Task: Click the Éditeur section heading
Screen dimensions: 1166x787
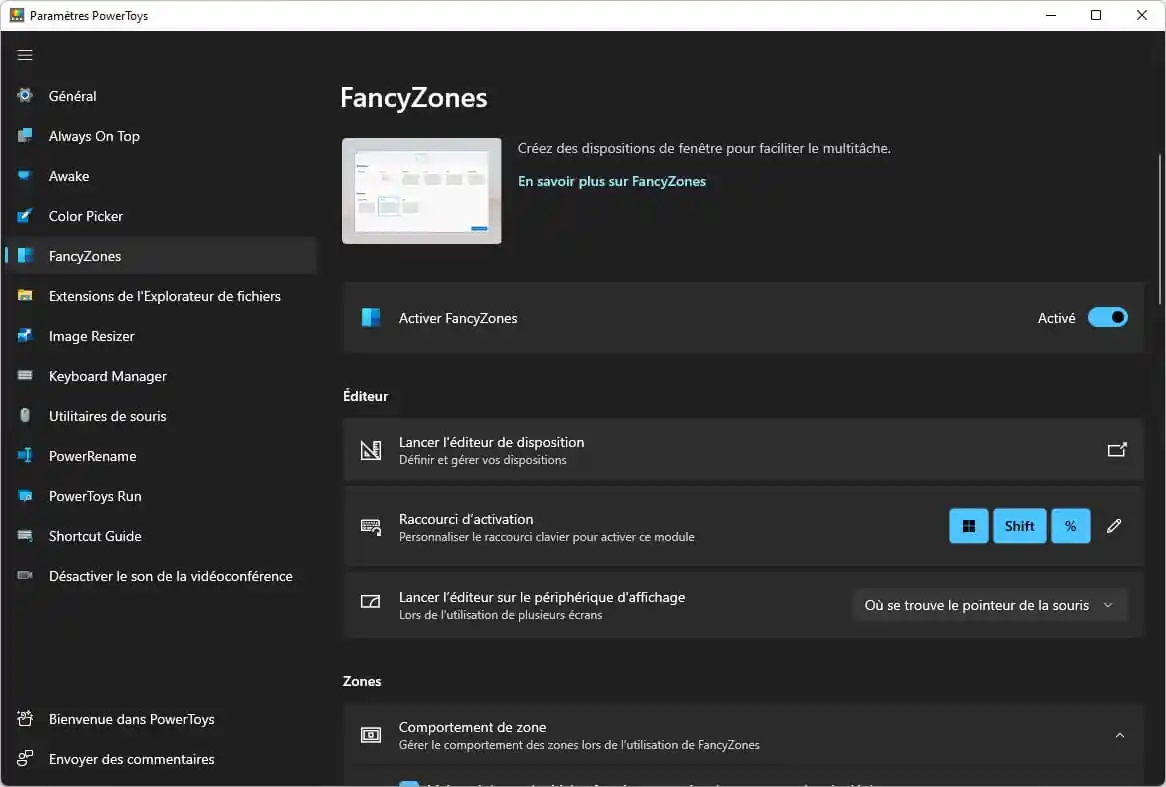Action: (365, 396)
